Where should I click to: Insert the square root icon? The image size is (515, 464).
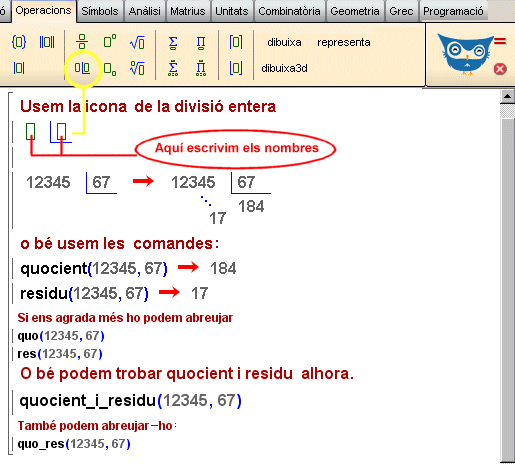tap(137, 43)
